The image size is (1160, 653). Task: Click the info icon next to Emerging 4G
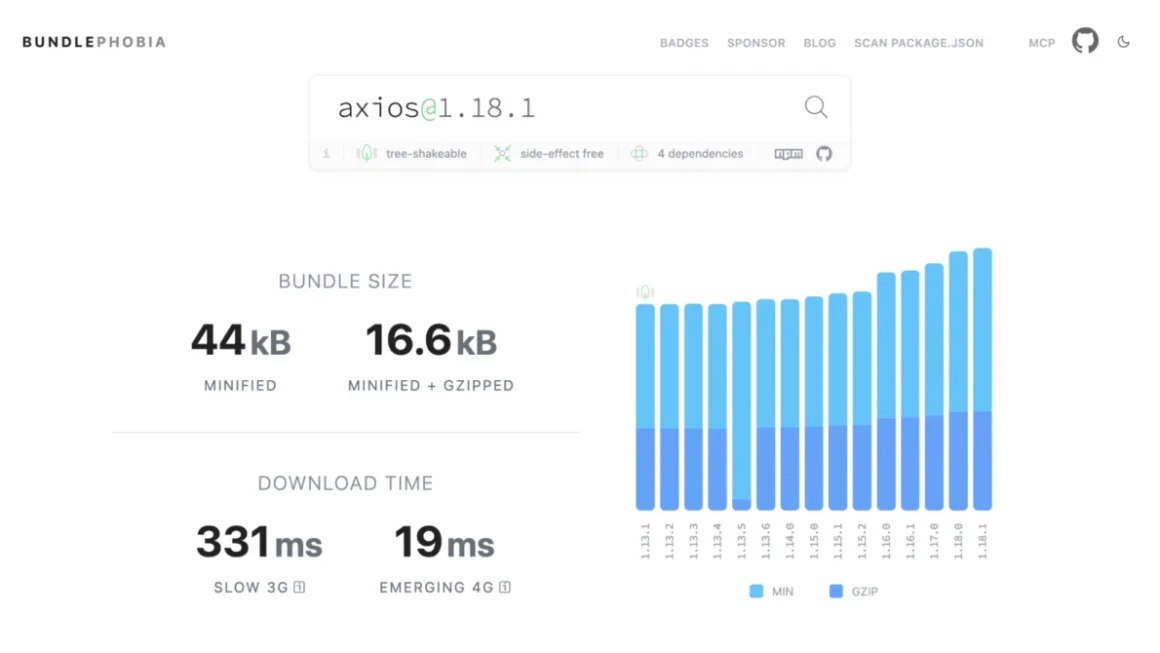tap(505, 587)
